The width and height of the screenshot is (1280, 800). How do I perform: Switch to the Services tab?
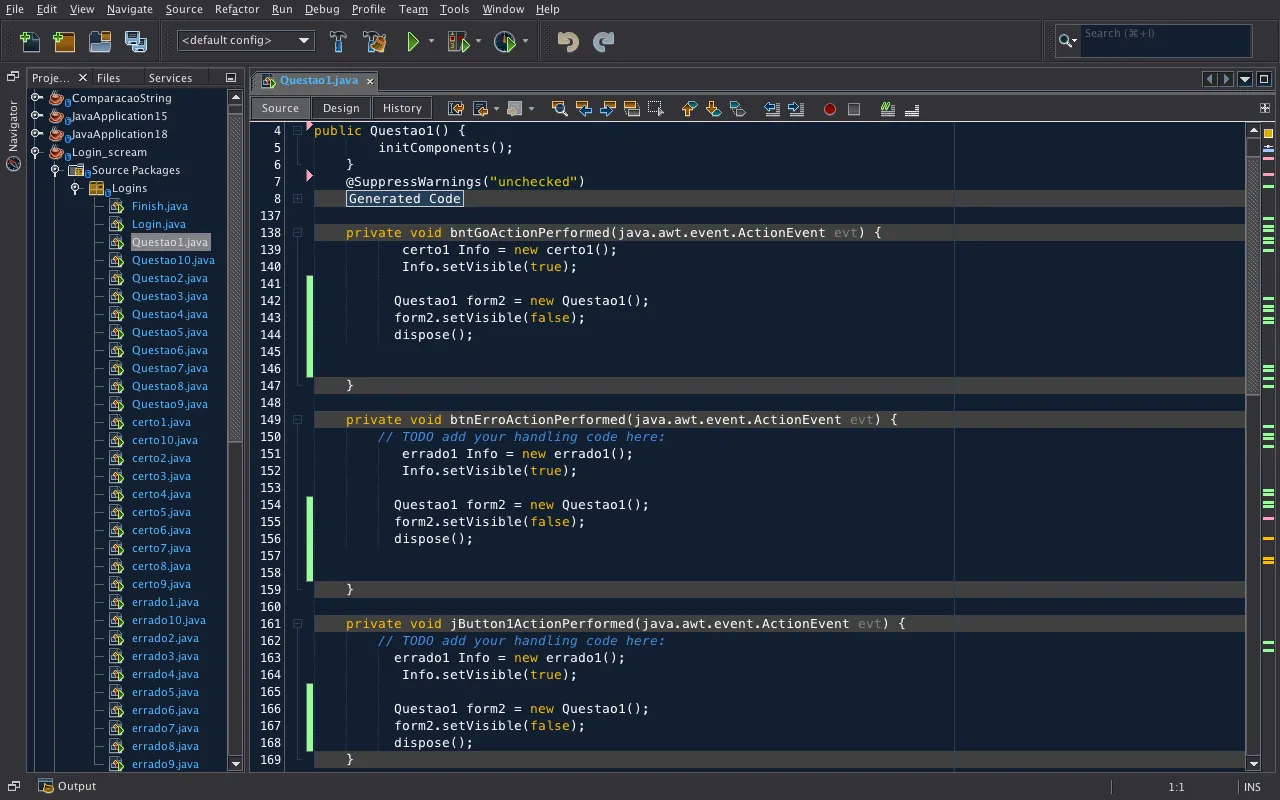point(170,78)
